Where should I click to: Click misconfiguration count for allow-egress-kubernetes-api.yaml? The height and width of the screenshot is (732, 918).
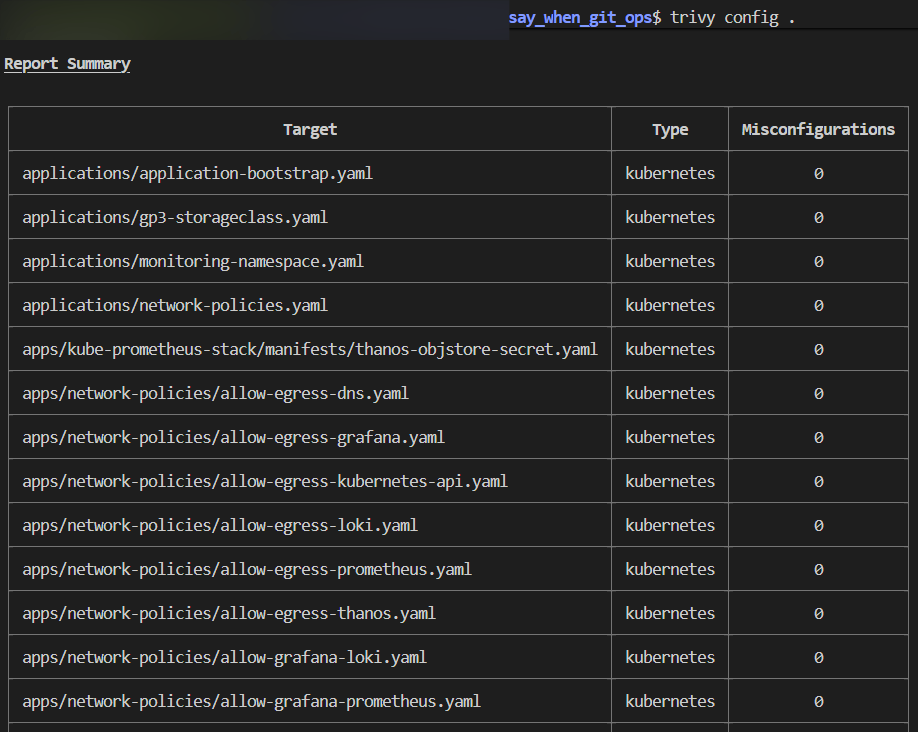[818, 481]
